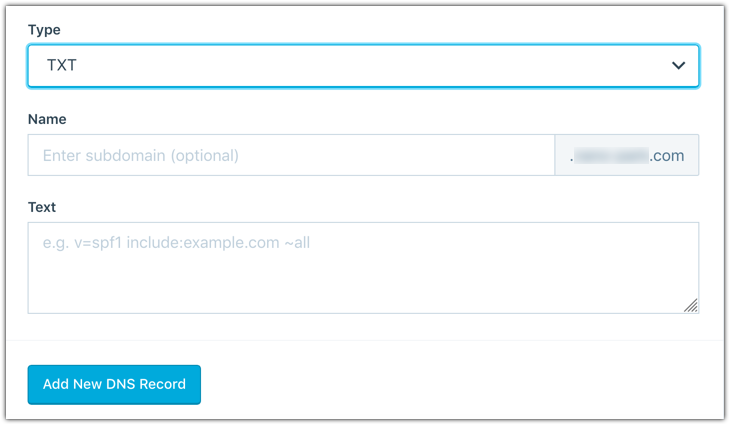Click the Text field label
The image size is (730, 425).
42,207
